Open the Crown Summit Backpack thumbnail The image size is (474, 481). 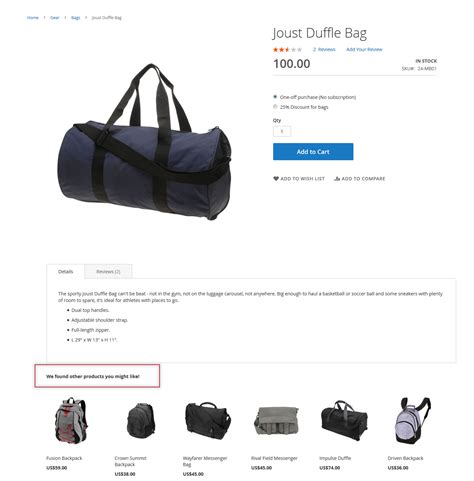141,421
